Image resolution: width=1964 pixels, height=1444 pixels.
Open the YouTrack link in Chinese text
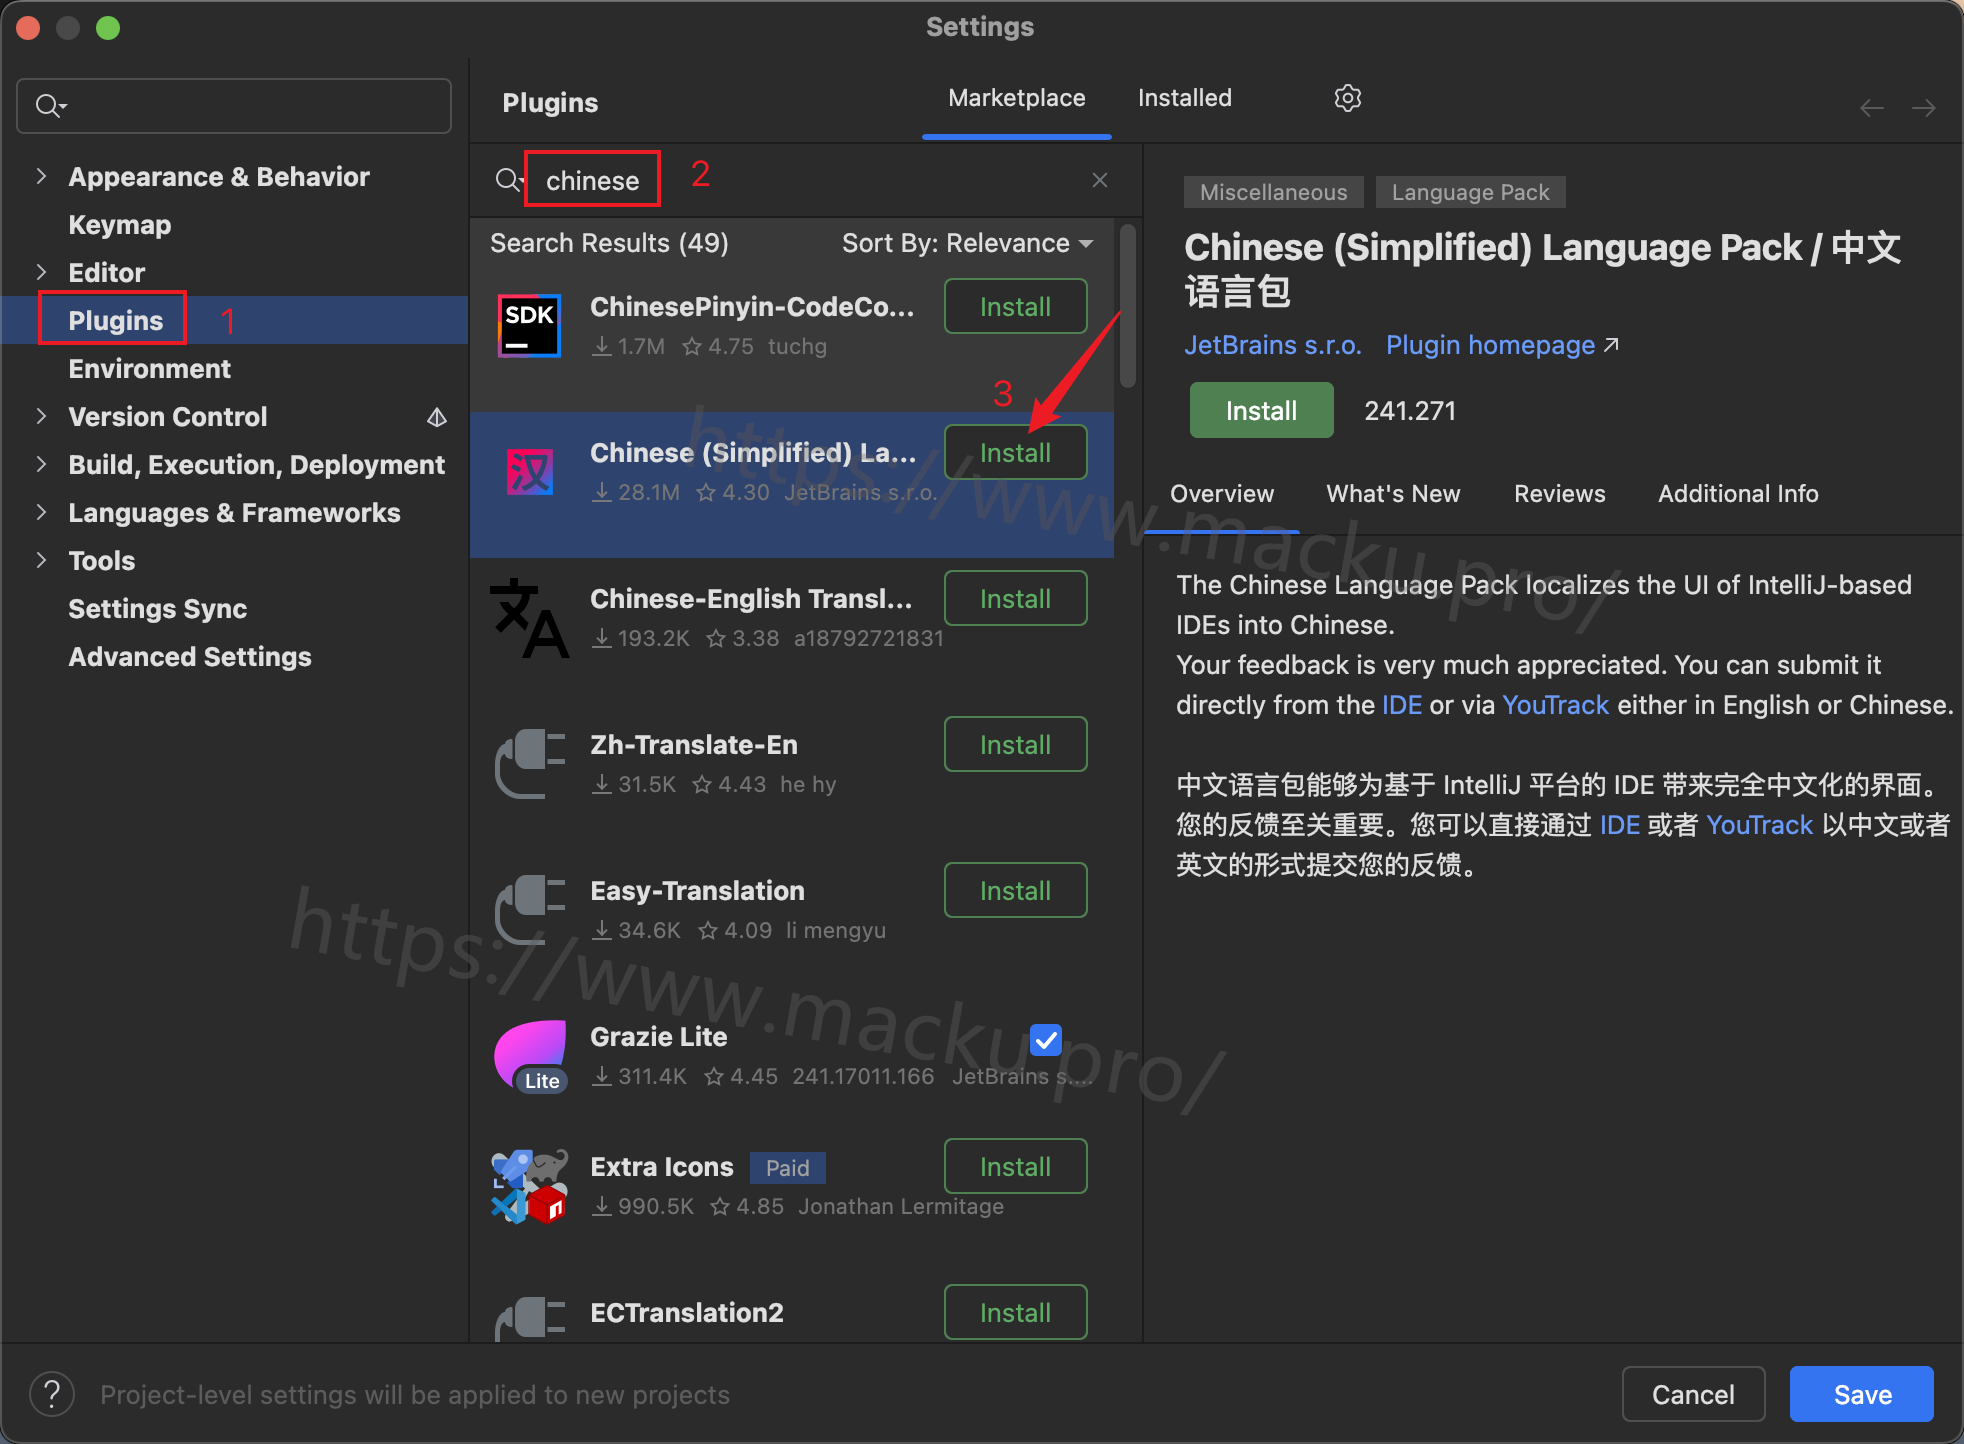pos(1759,825)
